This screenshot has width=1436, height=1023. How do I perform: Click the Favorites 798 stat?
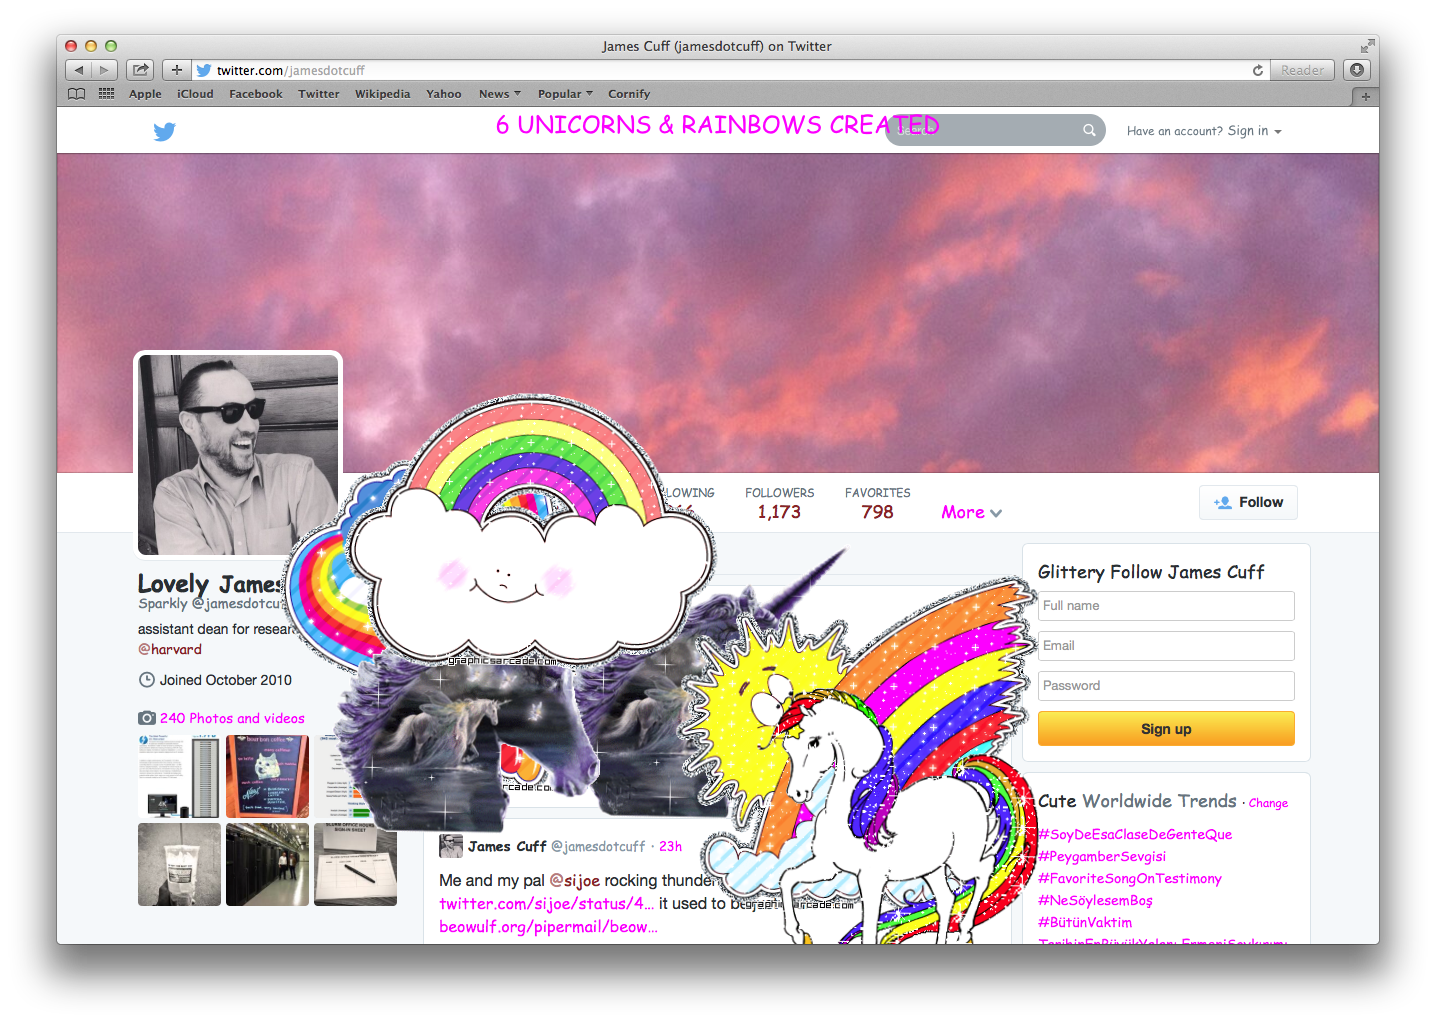[877, 503]
